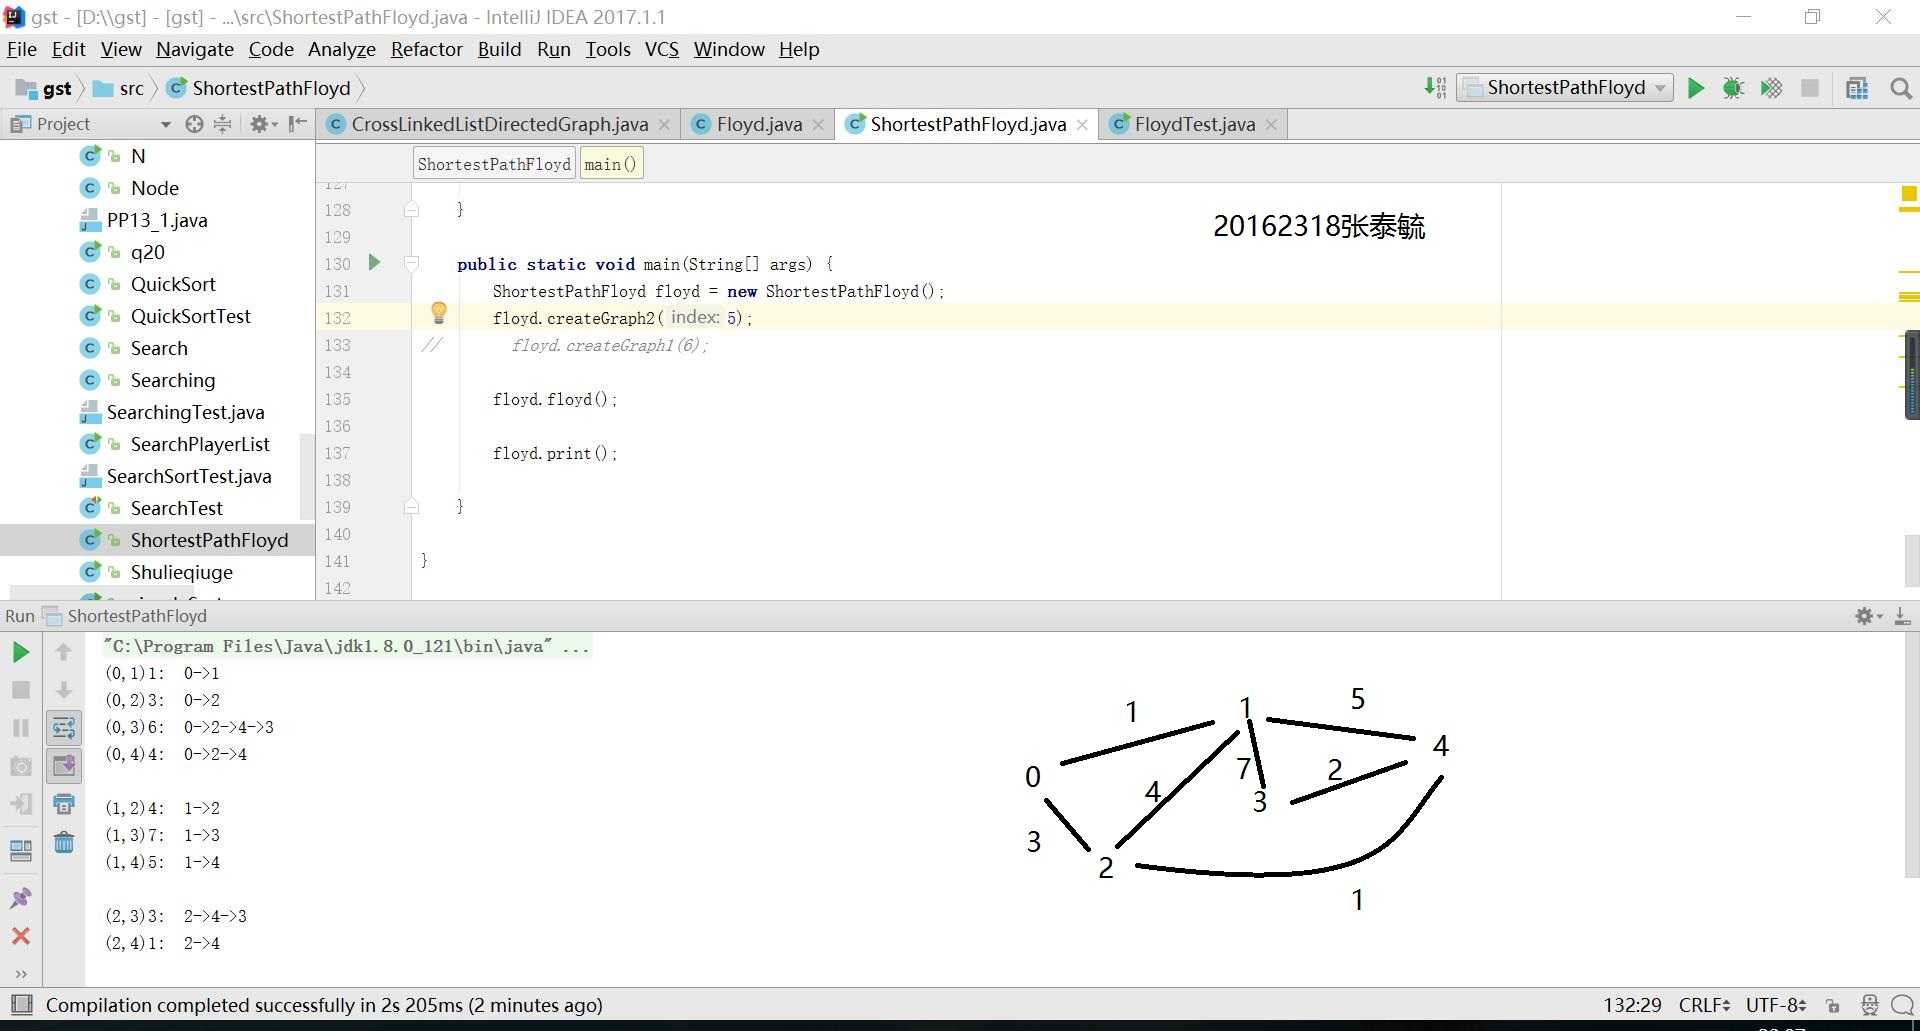Image resolution: width=1920 pixels, height=1031 pixels.
Task: Change CRLF line separator
Action: [1705, 1005]
